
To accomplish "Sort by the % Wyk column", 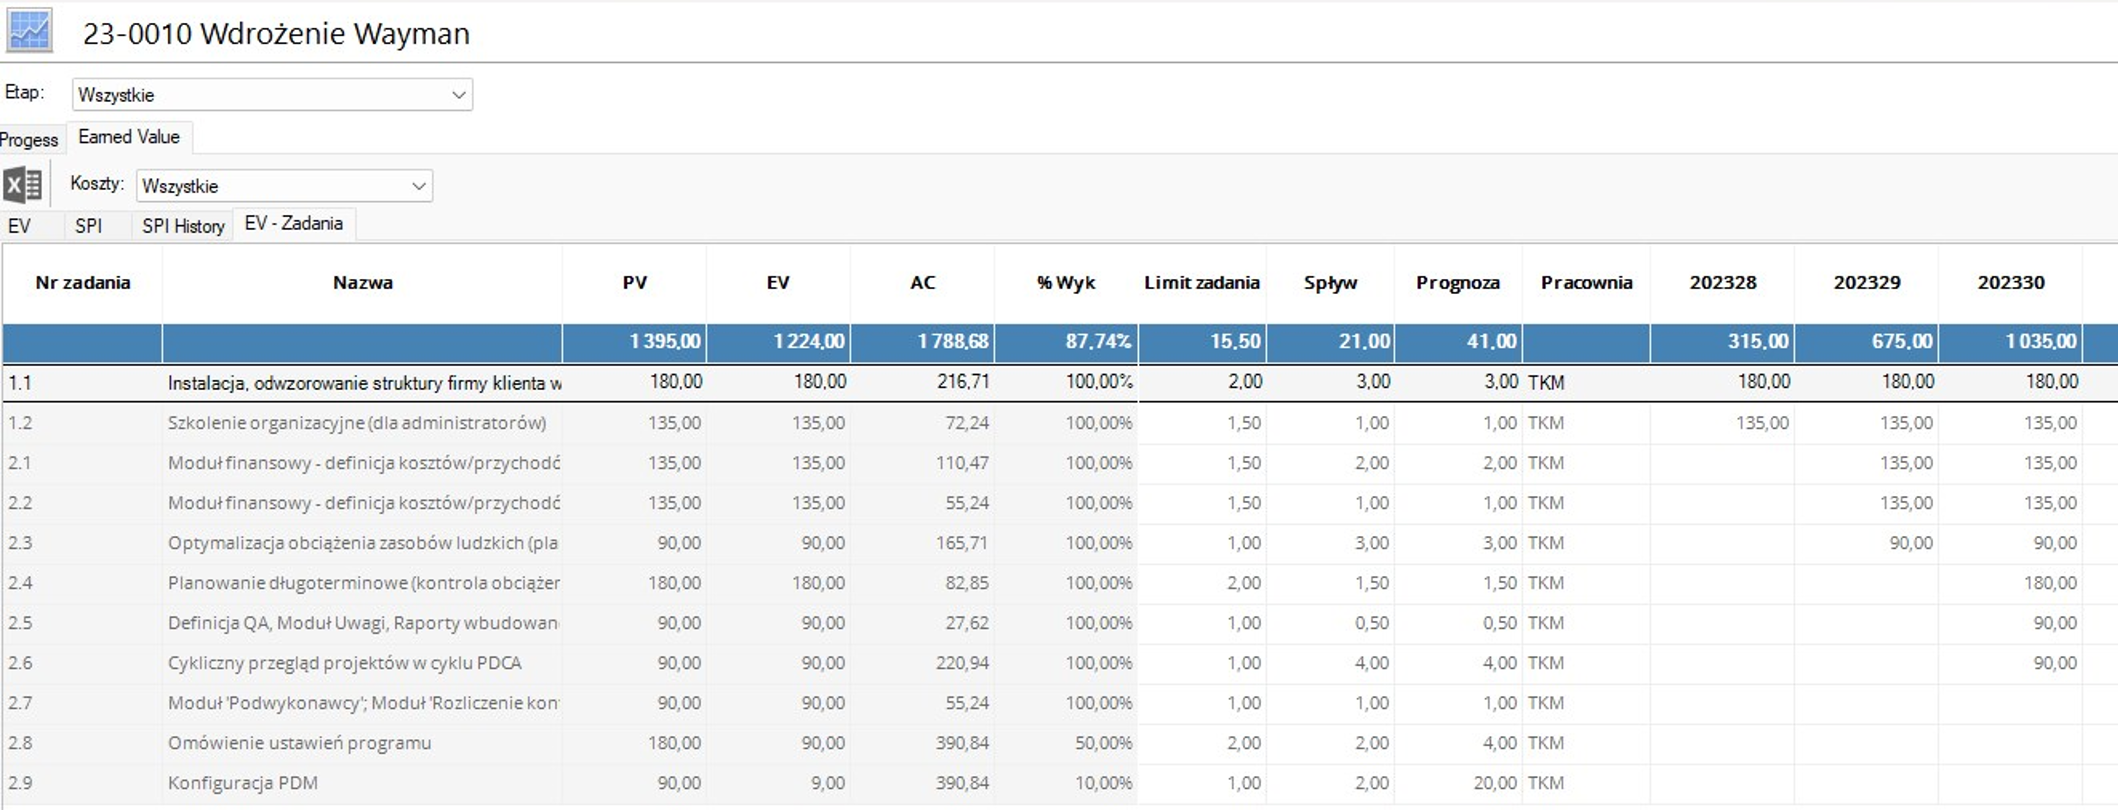I will (1066, 283).
